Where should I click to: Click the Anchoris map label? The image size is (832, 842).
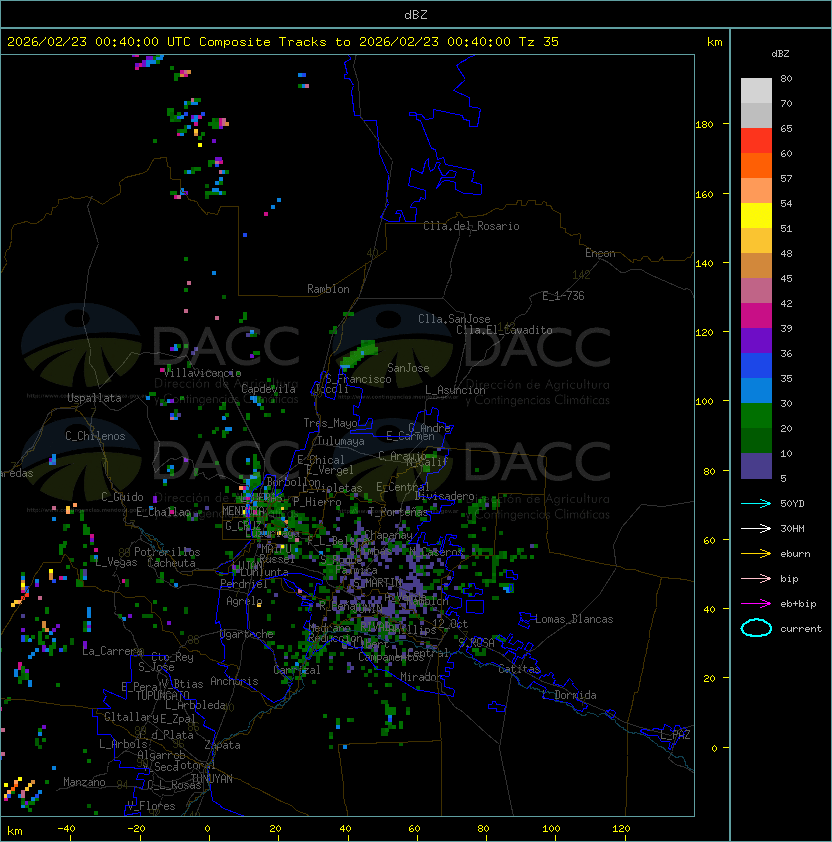click(x=234, y=681)
